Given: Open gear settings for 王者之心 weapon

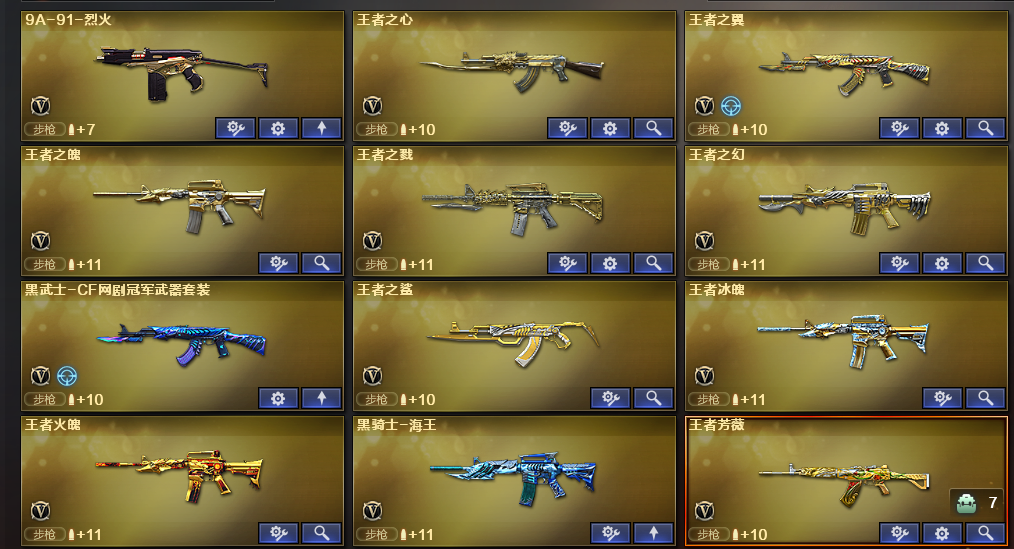Looking at the screenshot, I should (610, 128).
